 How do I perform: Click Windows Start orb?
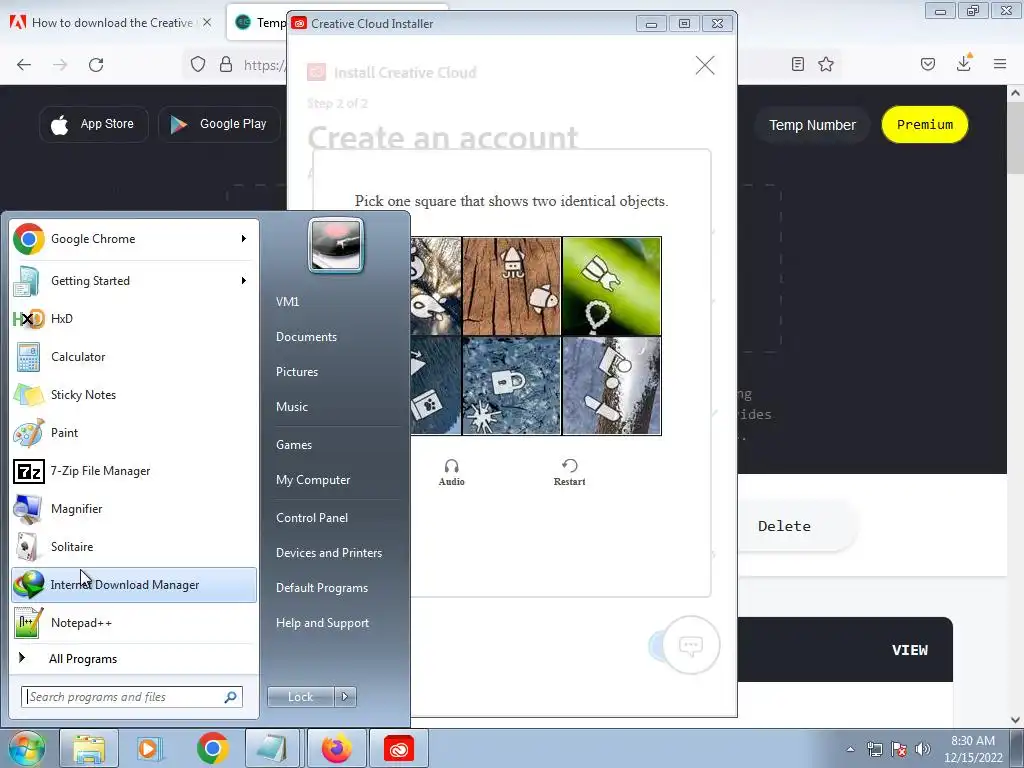[x=27, y=748]
